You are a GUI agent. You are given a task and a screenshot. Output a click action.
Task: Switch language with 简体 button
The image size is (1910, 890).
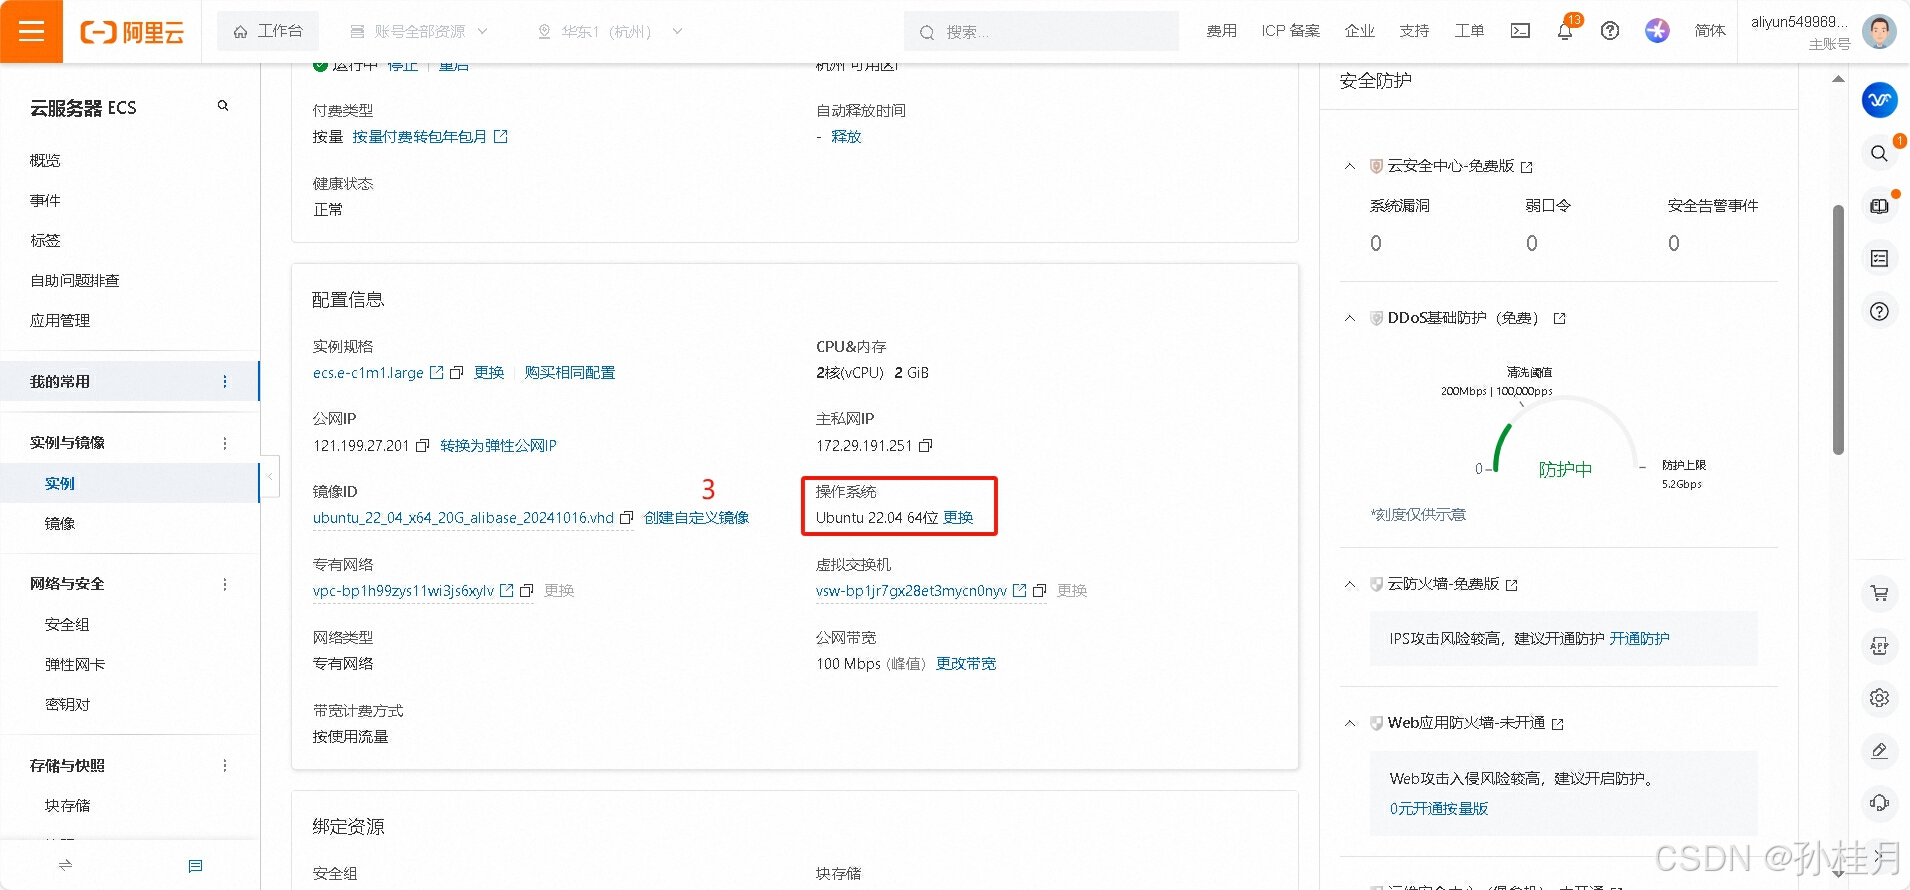(x=1710, y=31)
